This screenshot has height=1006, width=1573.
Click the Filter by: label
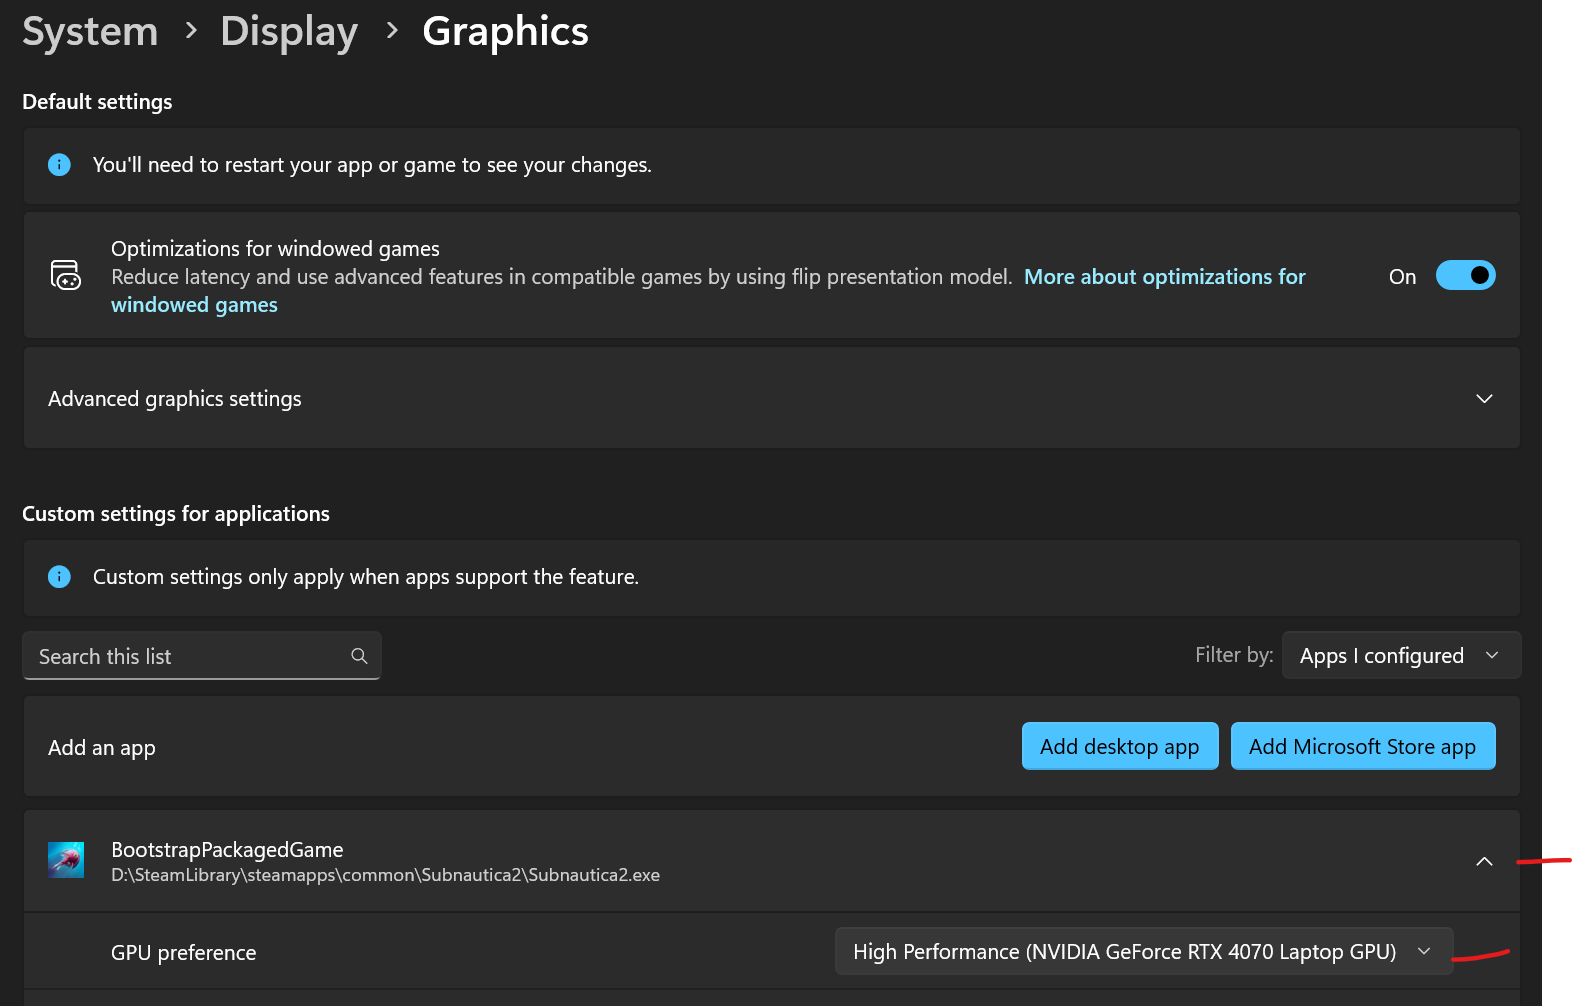(1234, 655)
